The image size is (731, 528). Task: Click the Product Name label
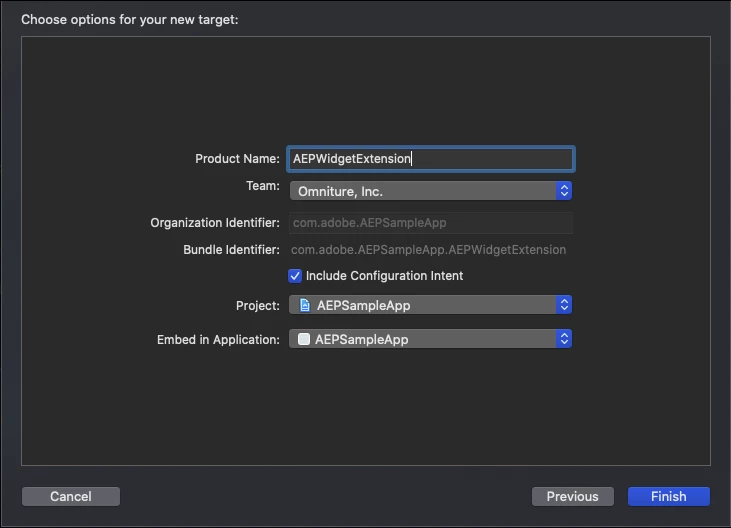tap(237, 159)
